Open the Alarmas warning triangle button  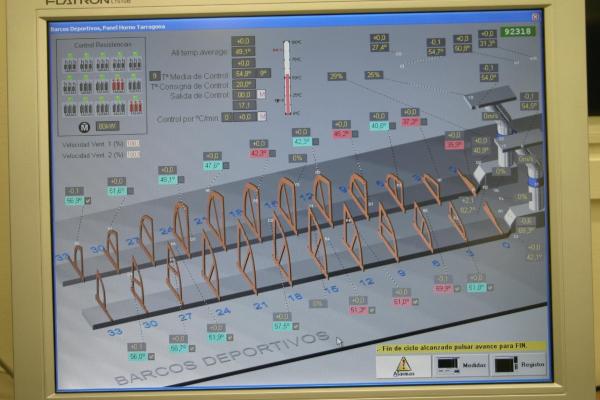pyautogui.click(x=402, y=365)
